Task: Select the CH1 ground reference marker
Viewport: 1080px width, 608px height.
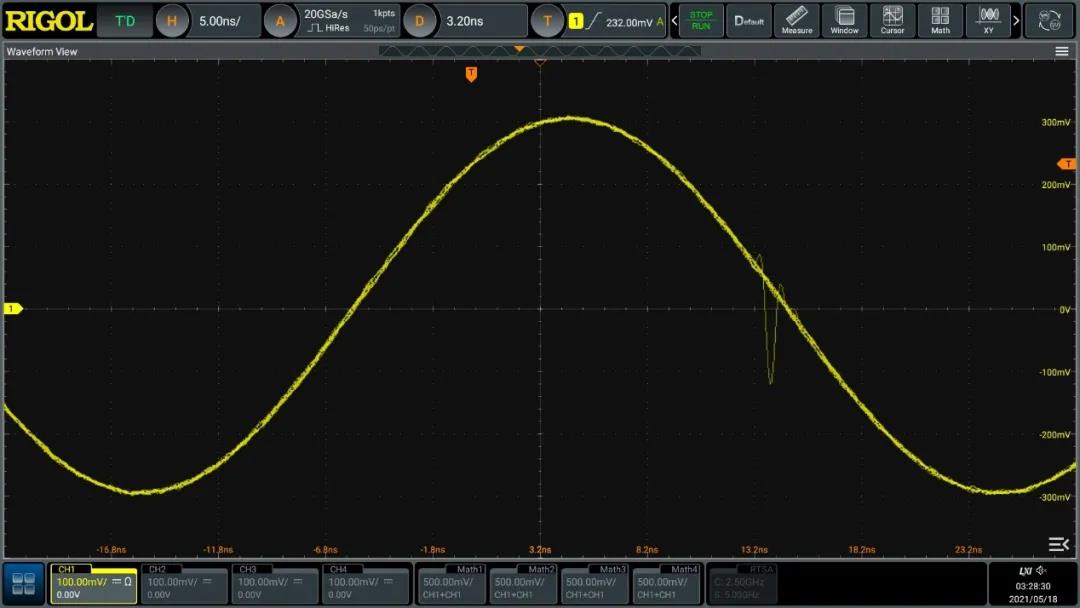Action: 13,308
